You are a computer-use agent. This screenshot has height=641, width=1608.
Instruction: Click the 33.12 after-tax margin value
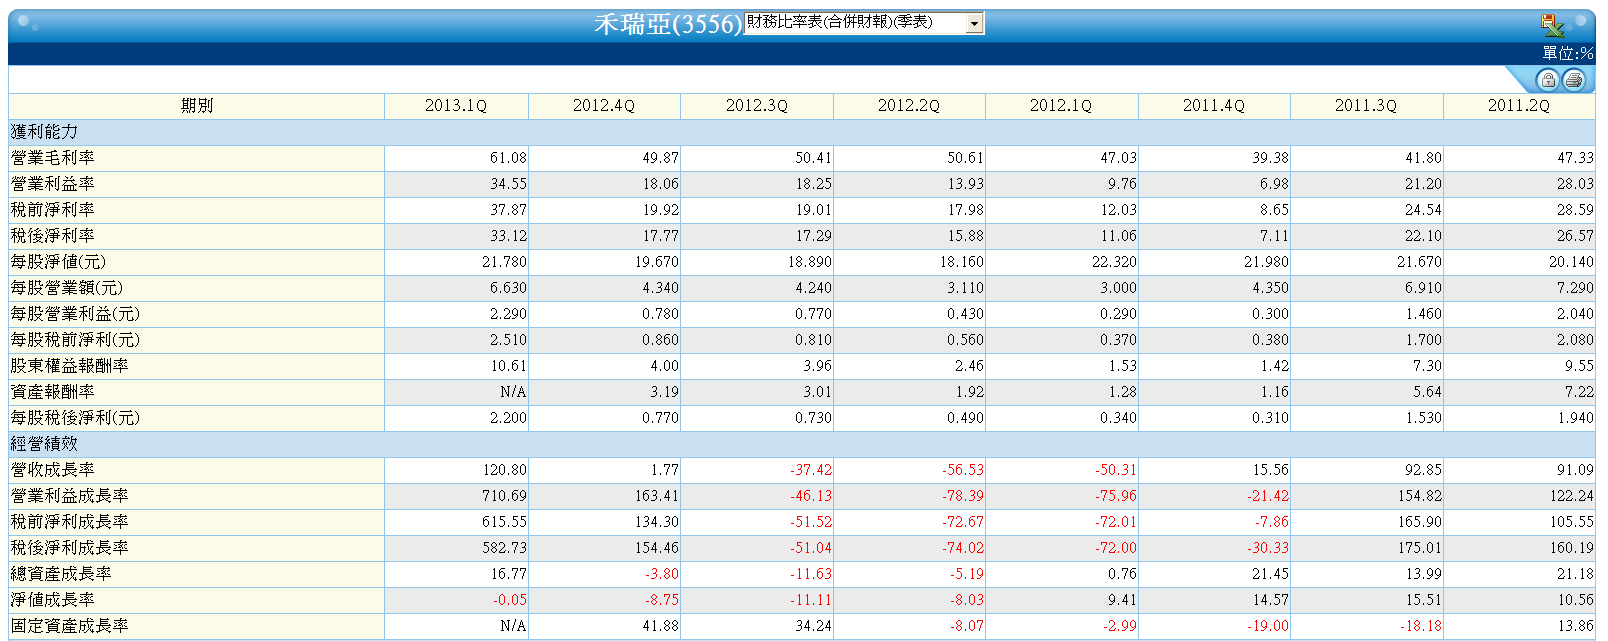[508, 236]
